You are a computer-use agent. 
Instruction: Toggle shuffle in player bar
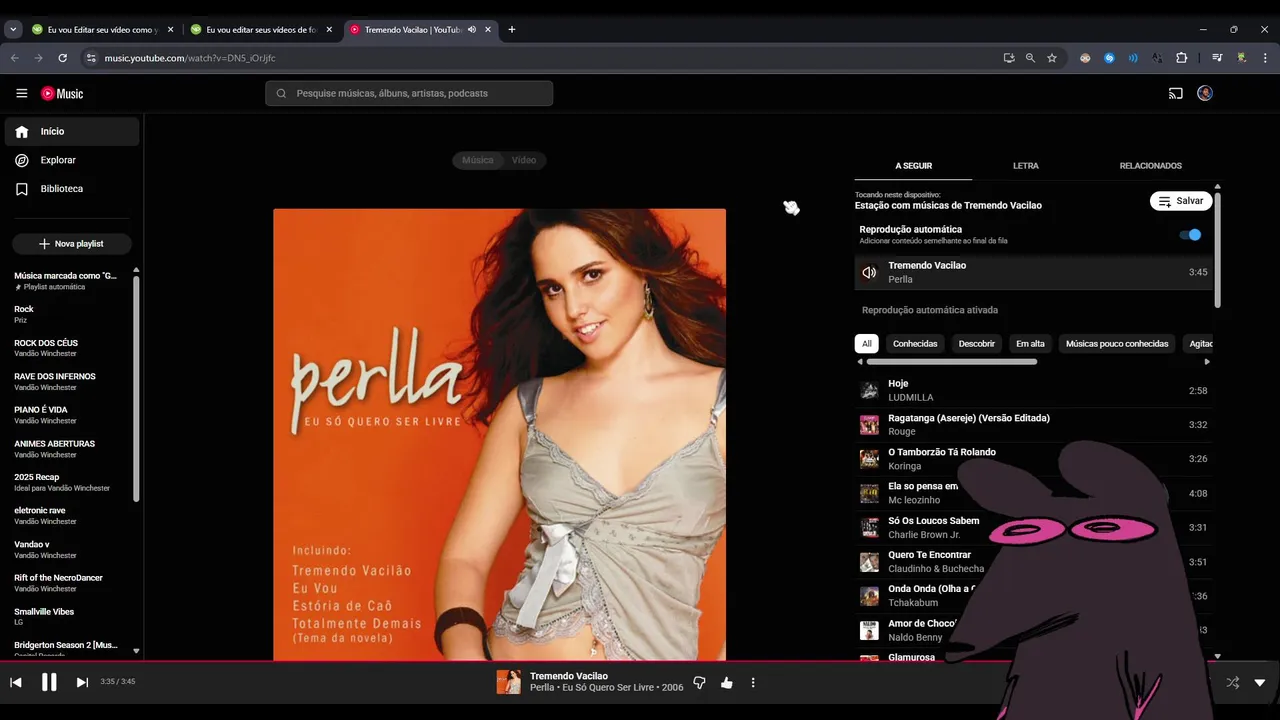point(1232,682)
